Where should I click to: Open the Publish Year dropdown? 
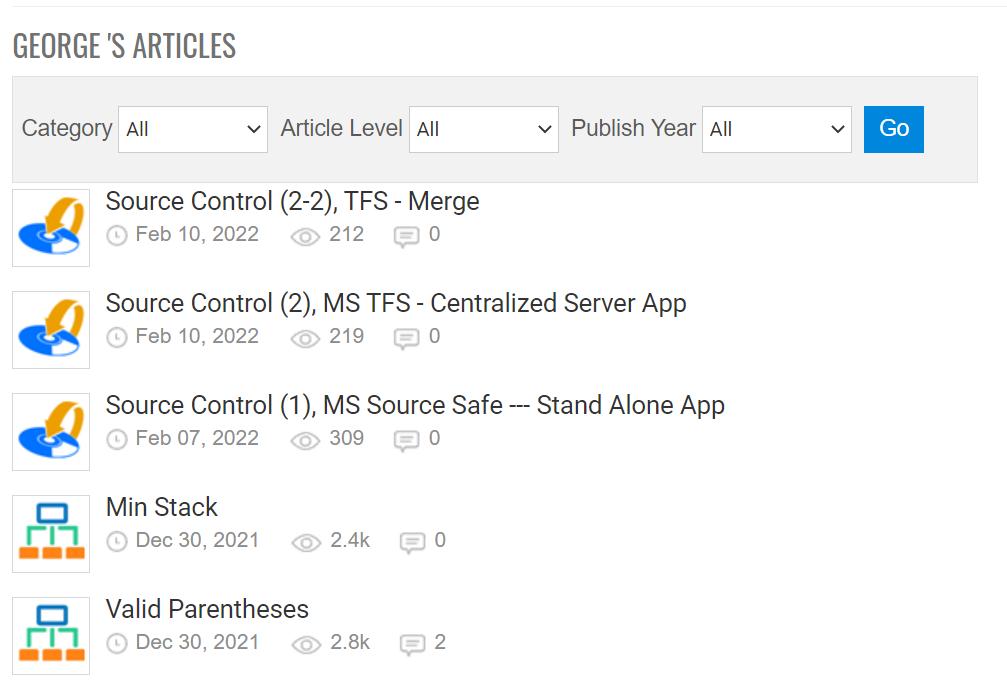pyautogui.click(x=776, y=129)
